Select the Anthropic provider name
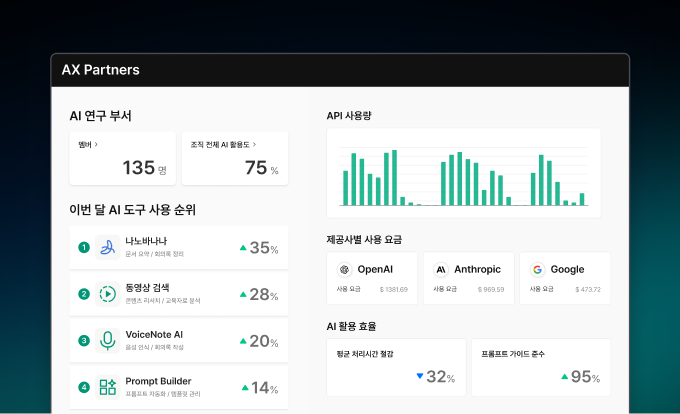 click(477, 269)
